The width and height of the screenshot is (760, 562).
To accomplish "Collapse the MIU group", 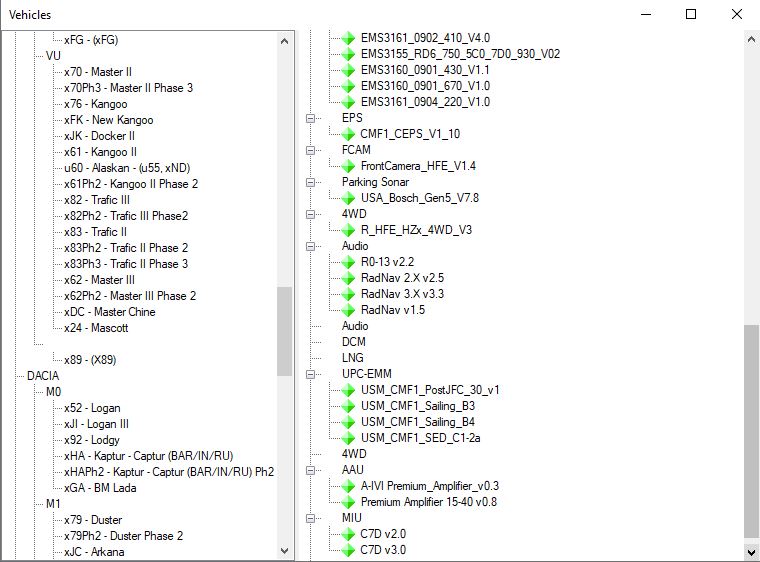I will click(x=311, y=518).
